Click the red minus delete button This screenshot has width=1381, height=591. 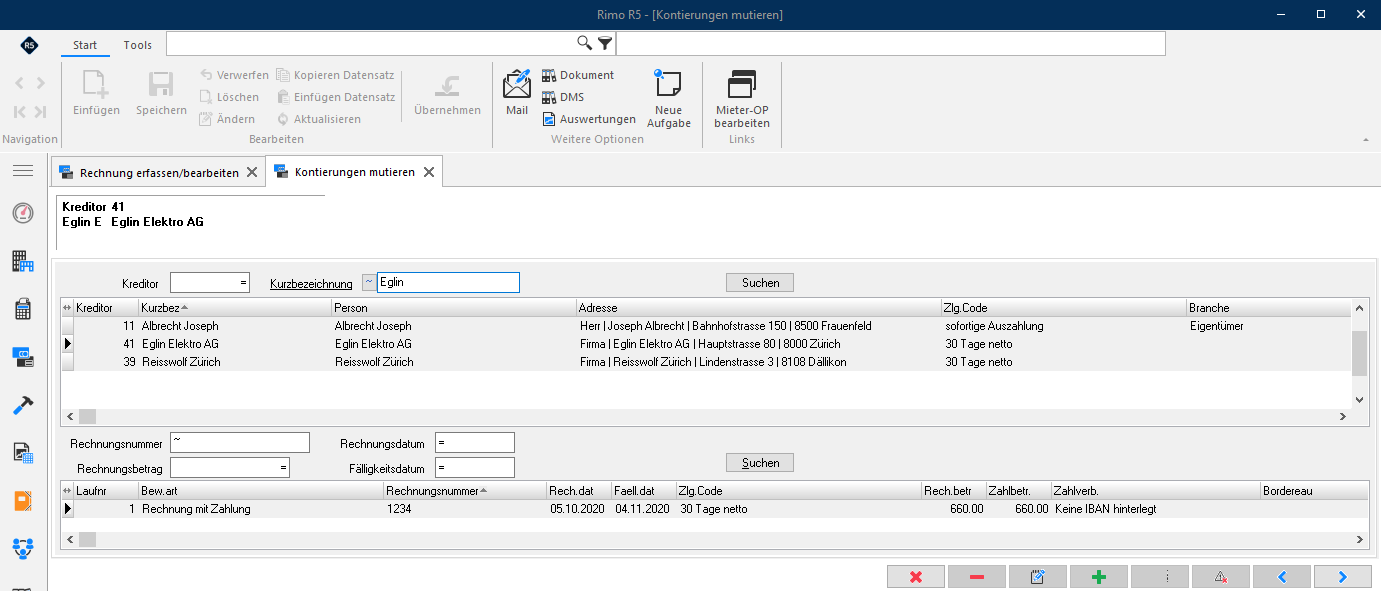click(x=976, y=577)
